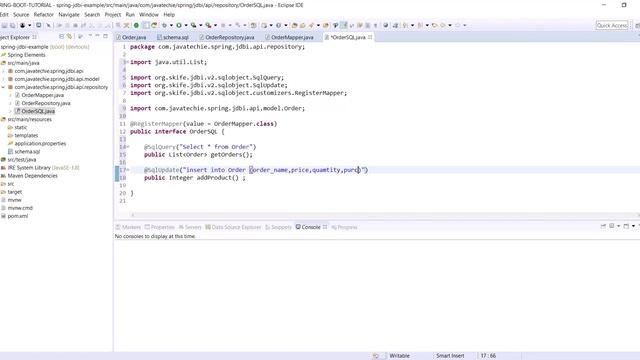Click the Save All icon in the toolbar
This screenshot has width=640, height=360.
point(13,25)
